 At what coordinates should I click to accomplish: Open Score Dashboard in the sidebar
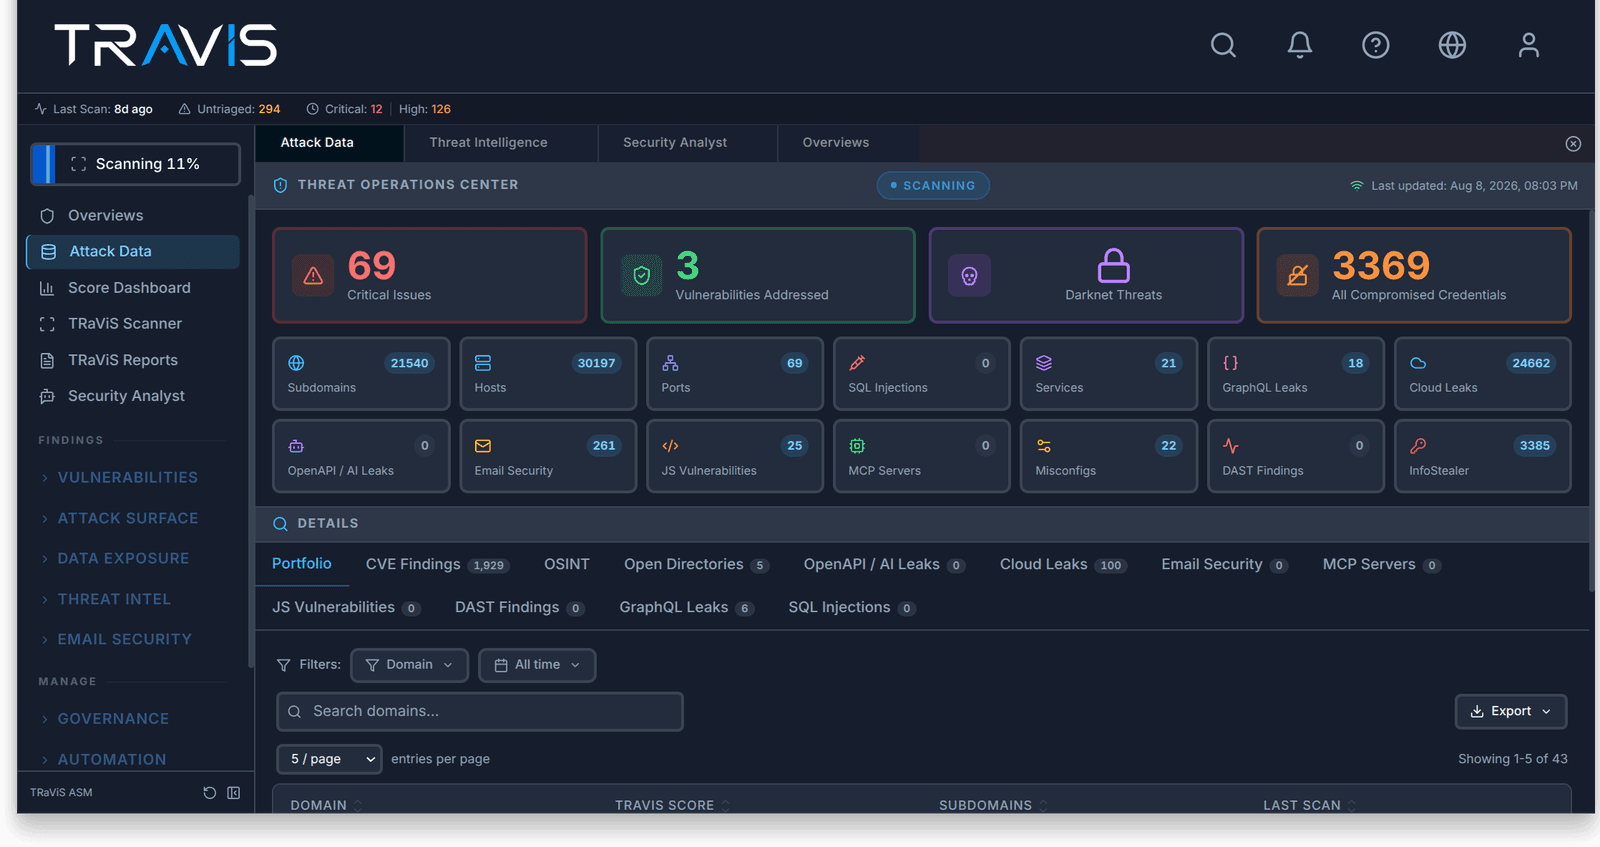click(129, 288)
